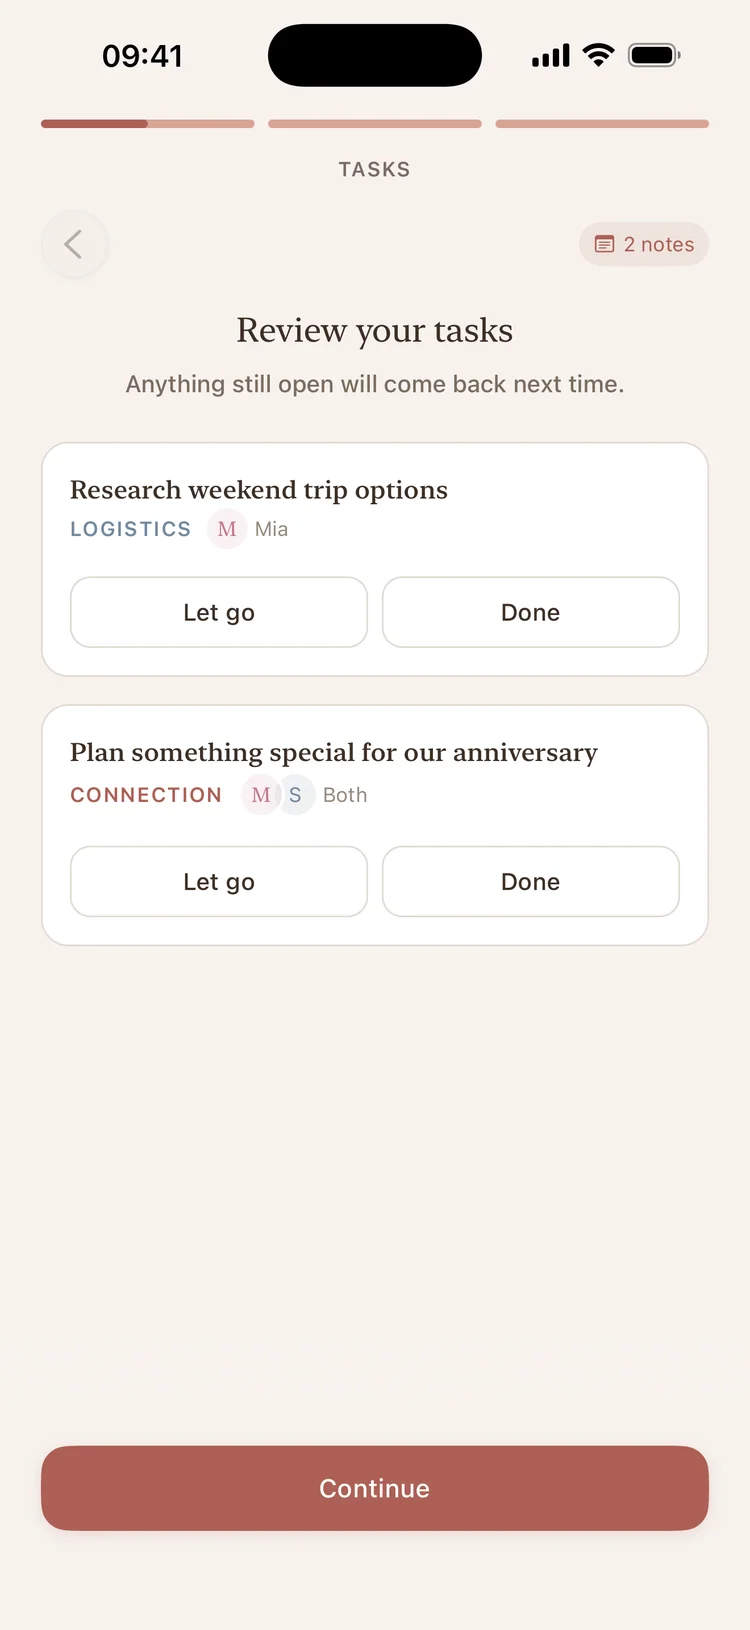The width and height of the screenshot is (750, 1630).
Task: Tap the LOGISTICS category label
Action: 130,529
